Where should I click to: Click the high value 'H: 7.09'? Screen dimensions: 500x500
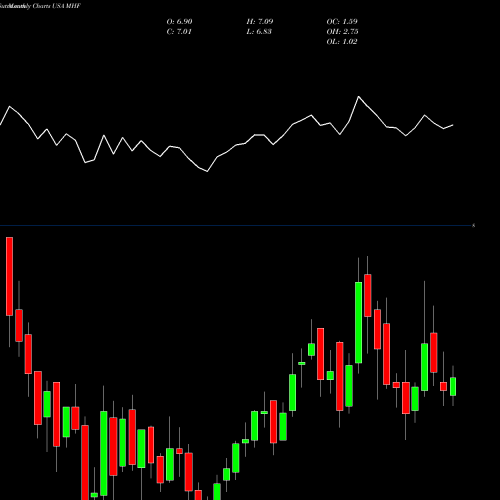click(260, 21)
